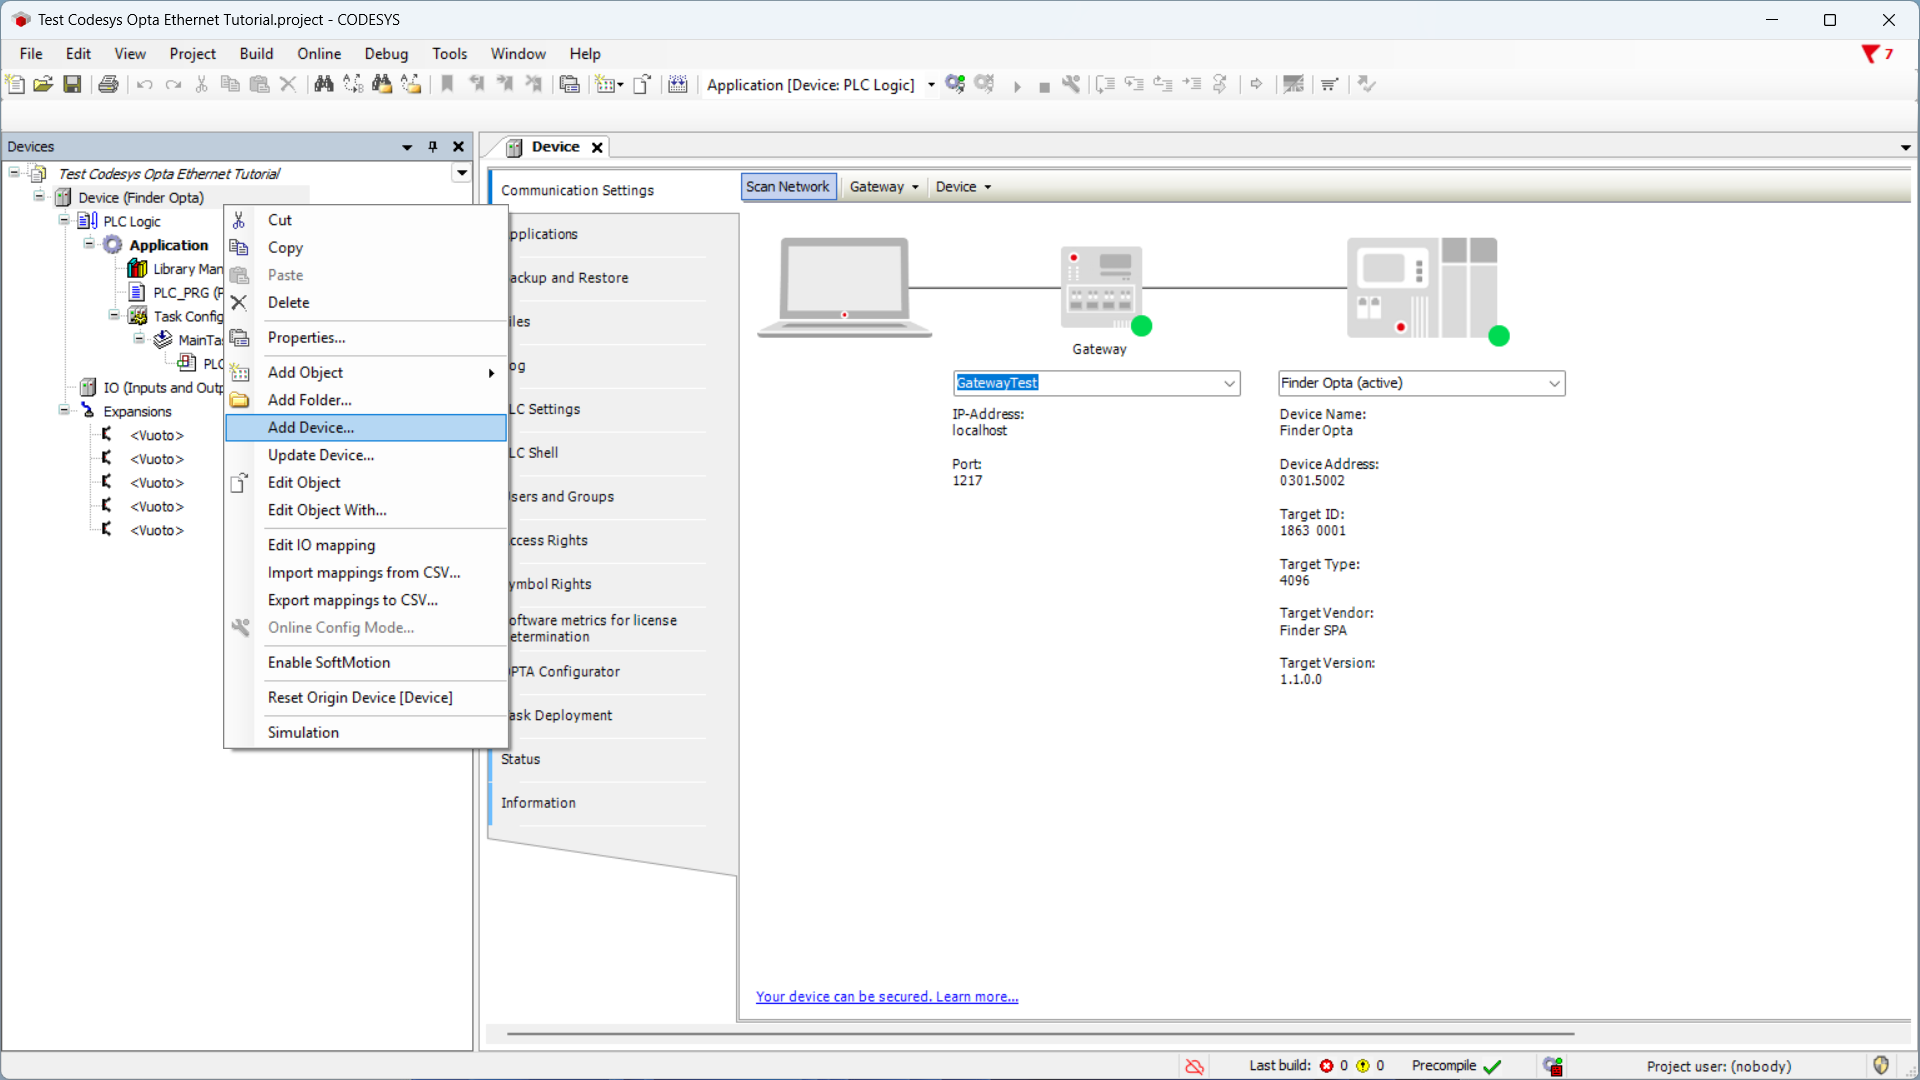Click the Print toolbar icon
The image size is (1920, 1080).
[108, 85]
